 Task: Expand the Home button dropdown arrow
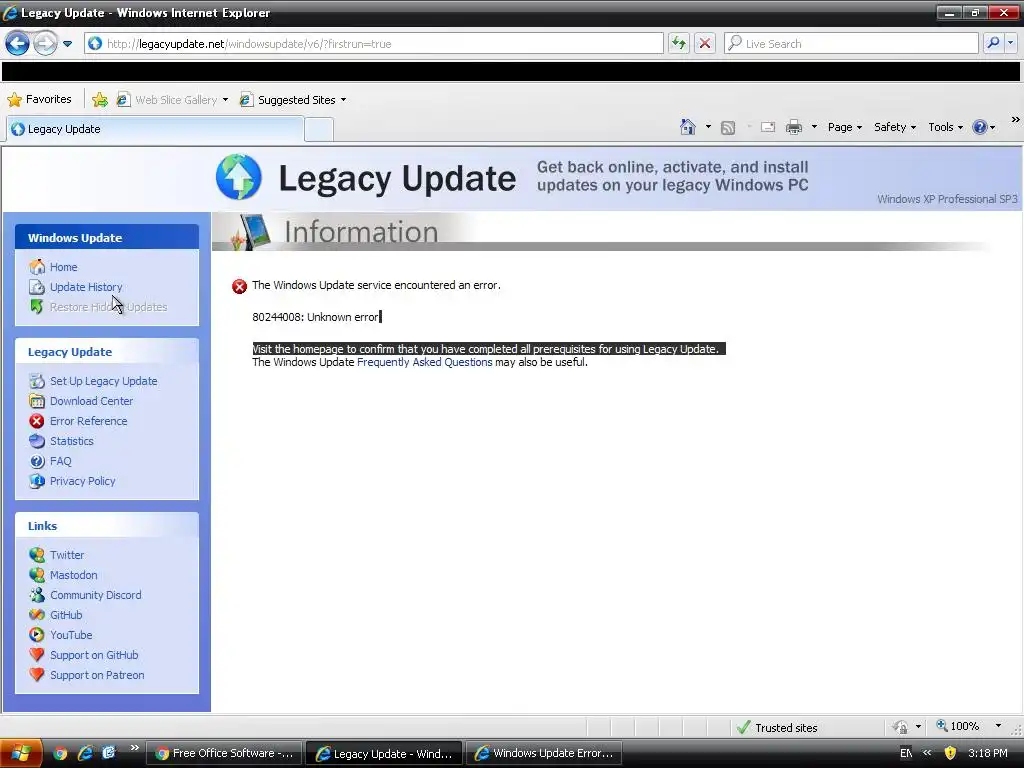pyautogui.click(x=708, y=127)
